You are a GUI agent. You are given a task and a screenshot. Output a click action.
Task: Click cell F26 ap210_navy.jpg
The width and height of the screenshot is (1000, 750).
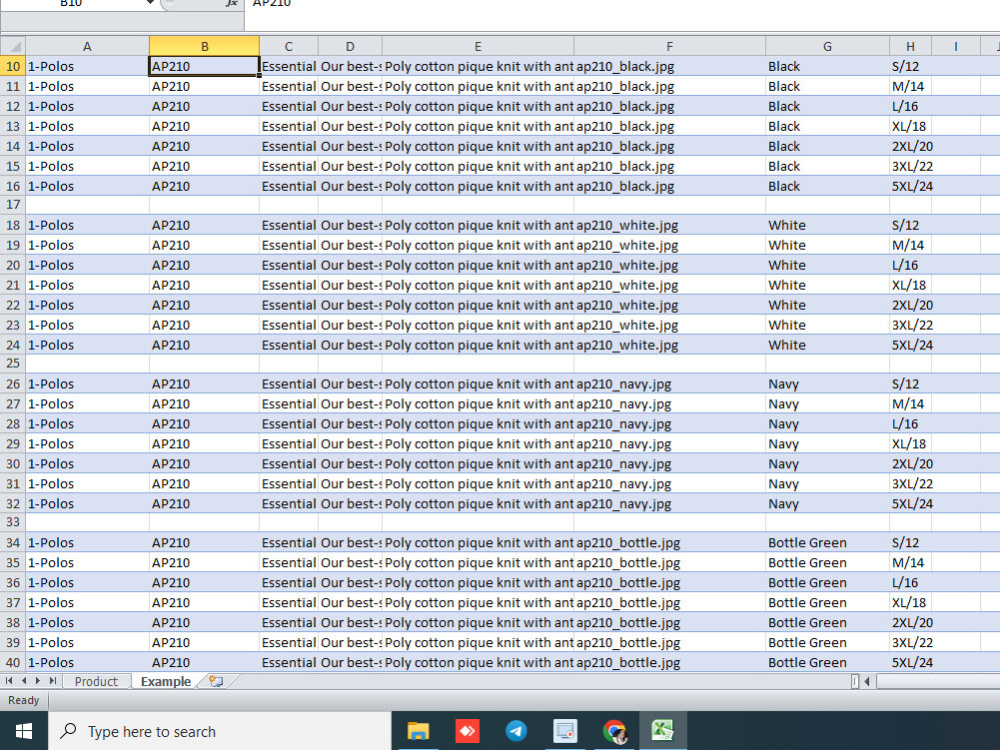(670, 384)
